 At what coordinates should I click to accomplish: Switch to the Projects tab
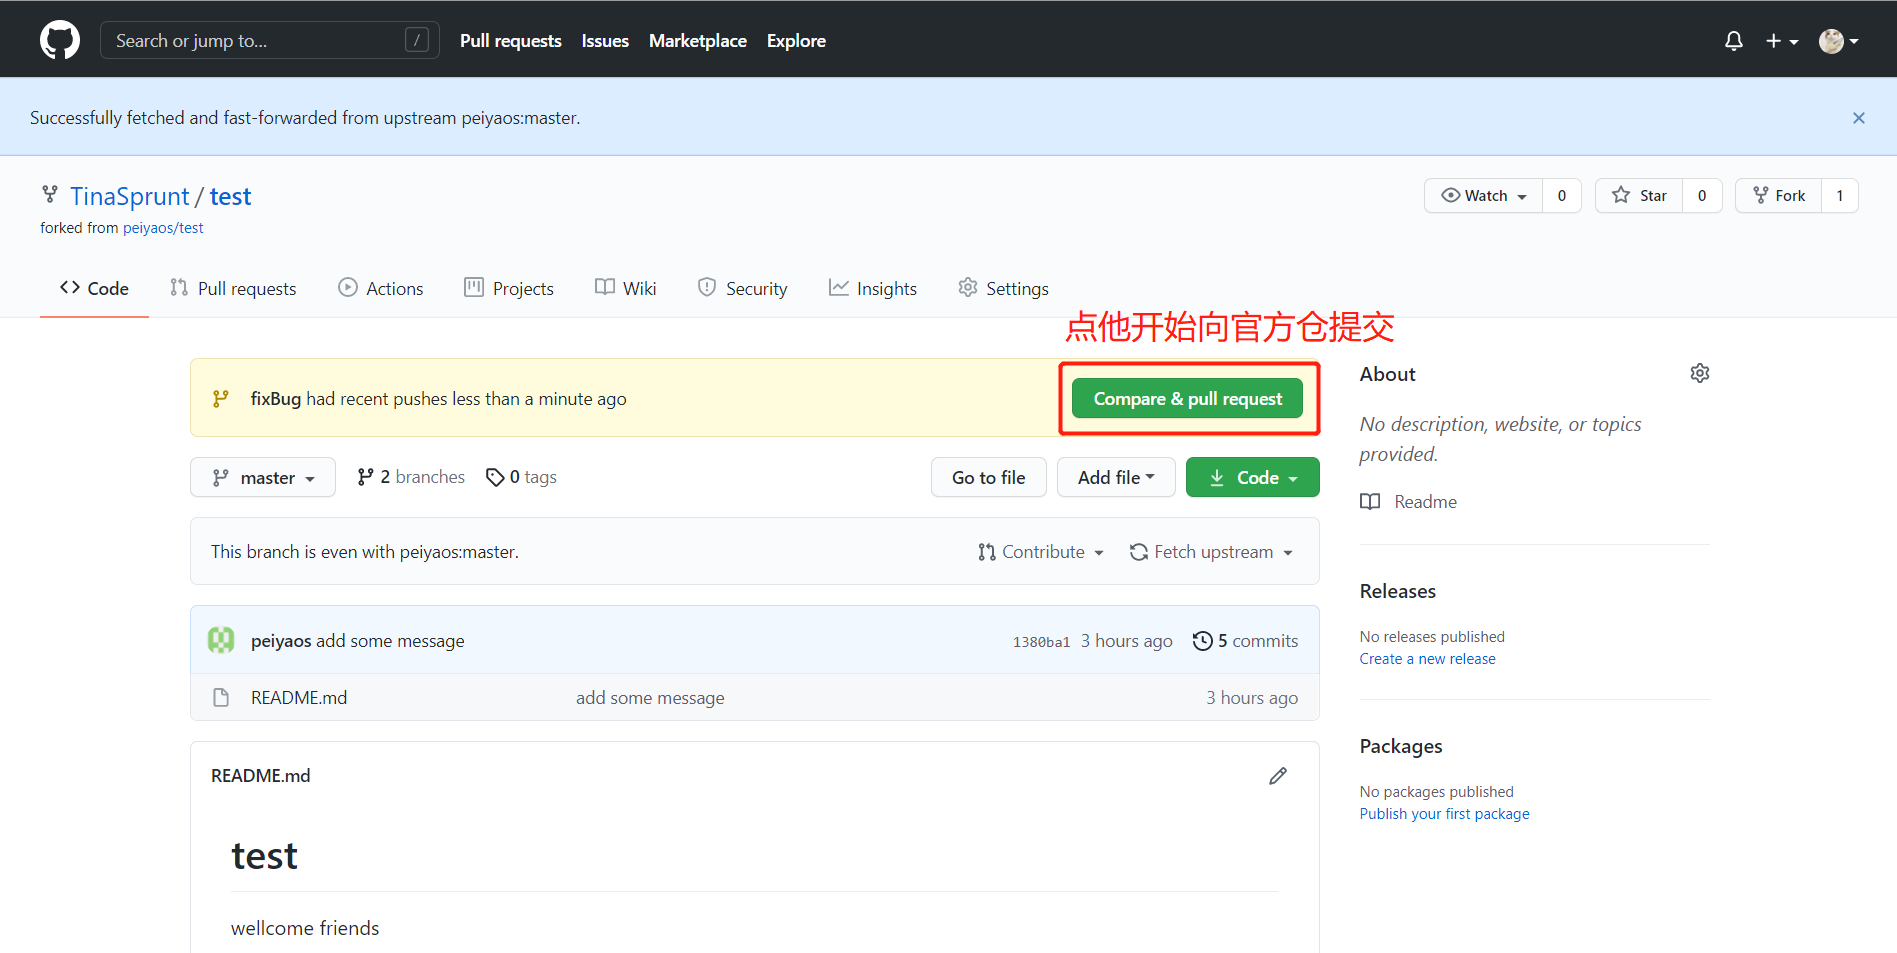pos(509,288)
